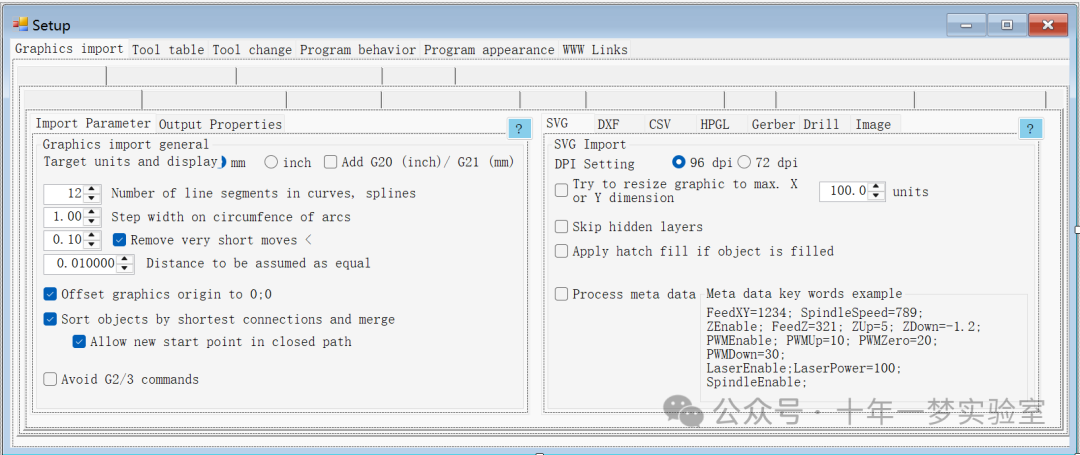Screen dimensions: 1080x455
Task: Decrease distance assumed equal value
Action: 125,268
